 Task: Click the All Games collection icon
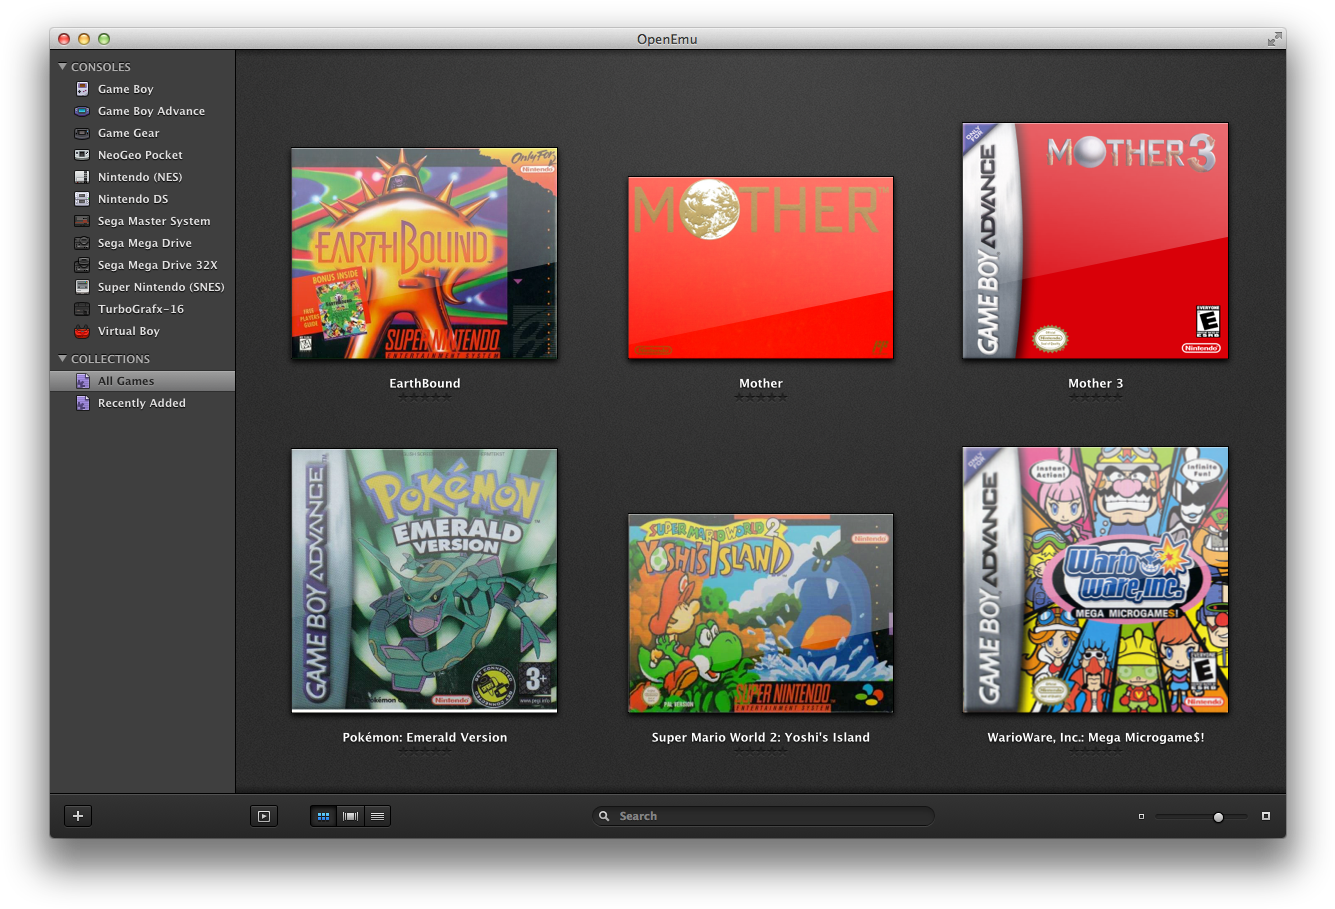[x=83, y=381]
